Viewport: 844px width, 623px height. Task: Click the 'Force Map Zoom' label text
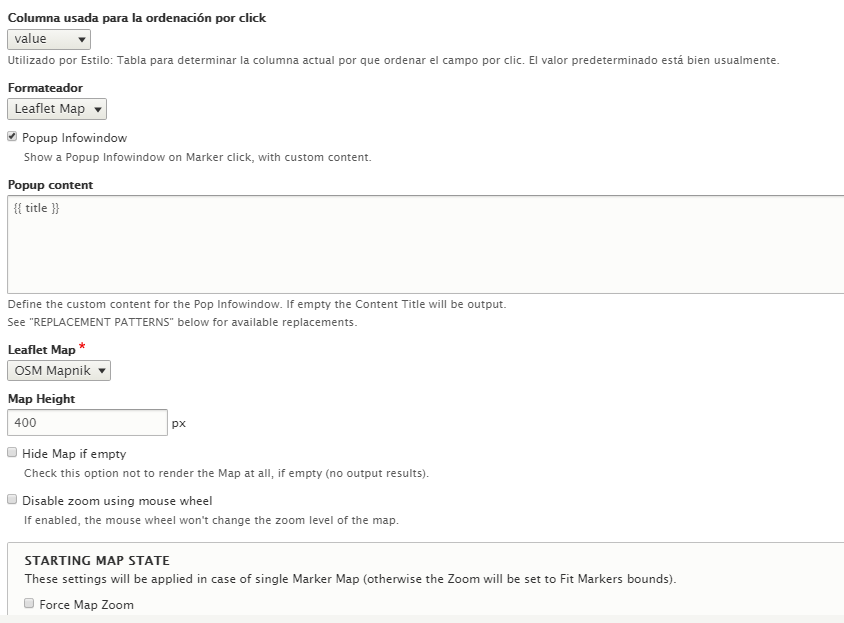[x=86, y=605]
